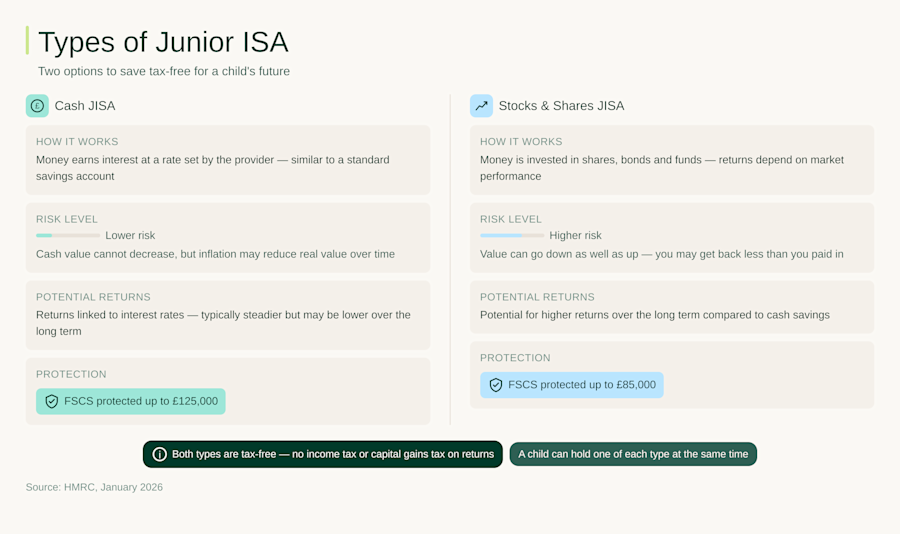Click 'RISK LEVEL' label in Stocks & Shares column
Viewport: 900px width, 534px height.
pyautogui.click(x=511, y=219)
